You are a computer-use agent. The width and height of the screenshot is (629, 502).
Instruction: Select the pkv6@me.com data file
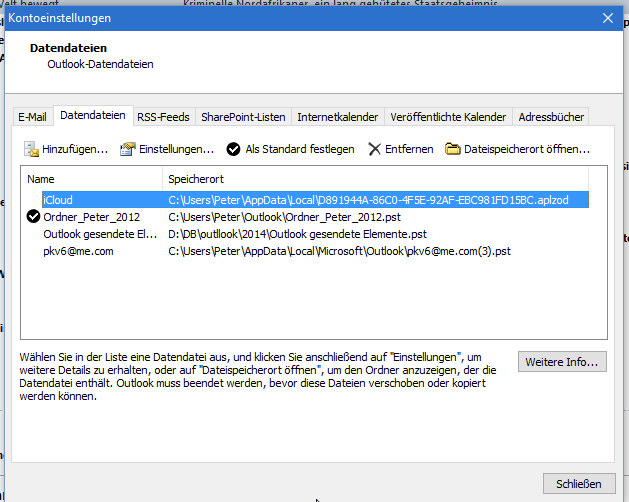click(x=78, y=251)
